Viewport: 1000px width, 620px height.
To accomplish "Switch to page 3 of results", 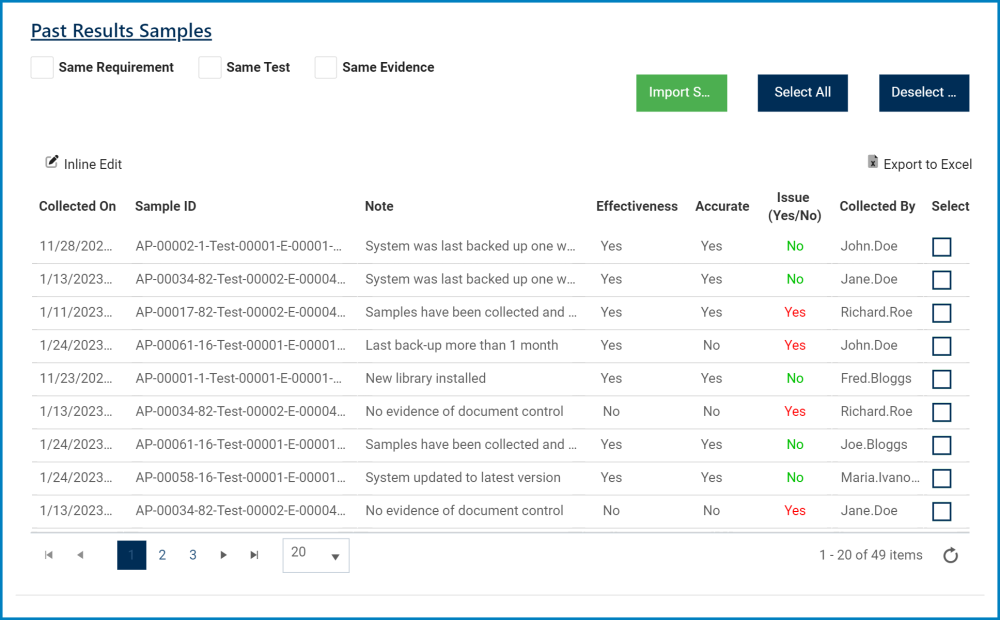I will tap(193, 555).
